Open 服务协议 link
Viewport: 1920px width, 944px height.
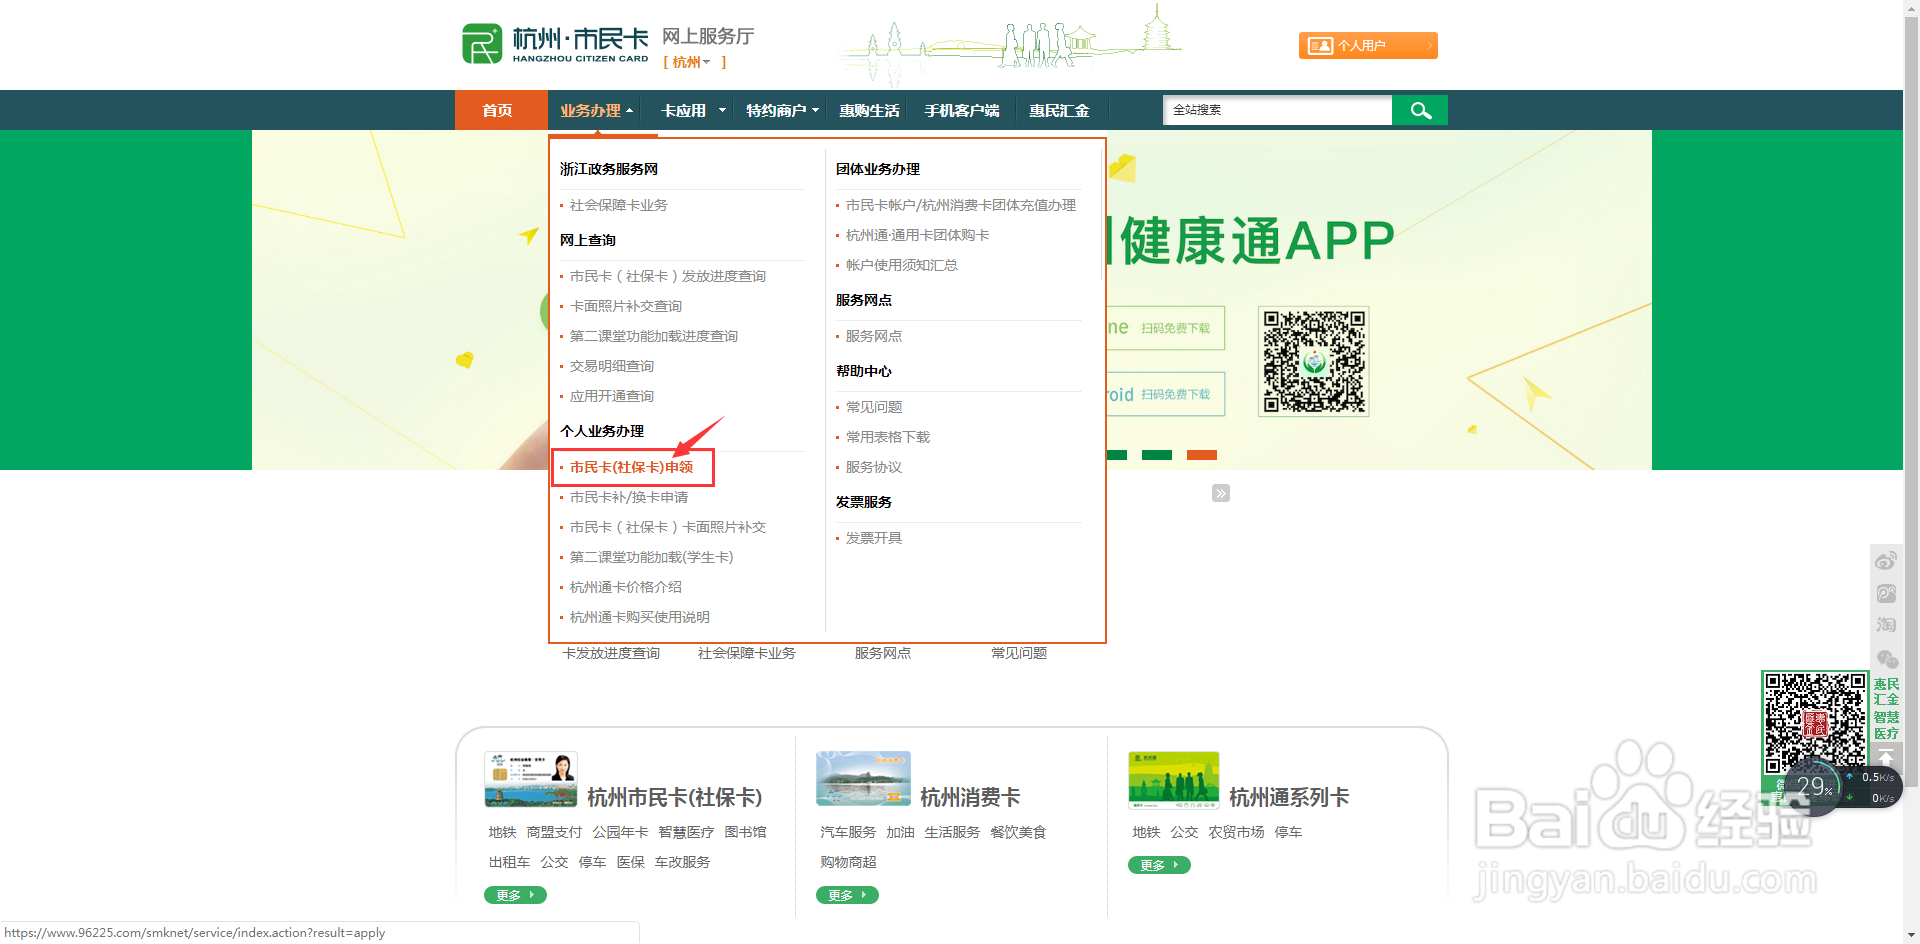[874, 467]
